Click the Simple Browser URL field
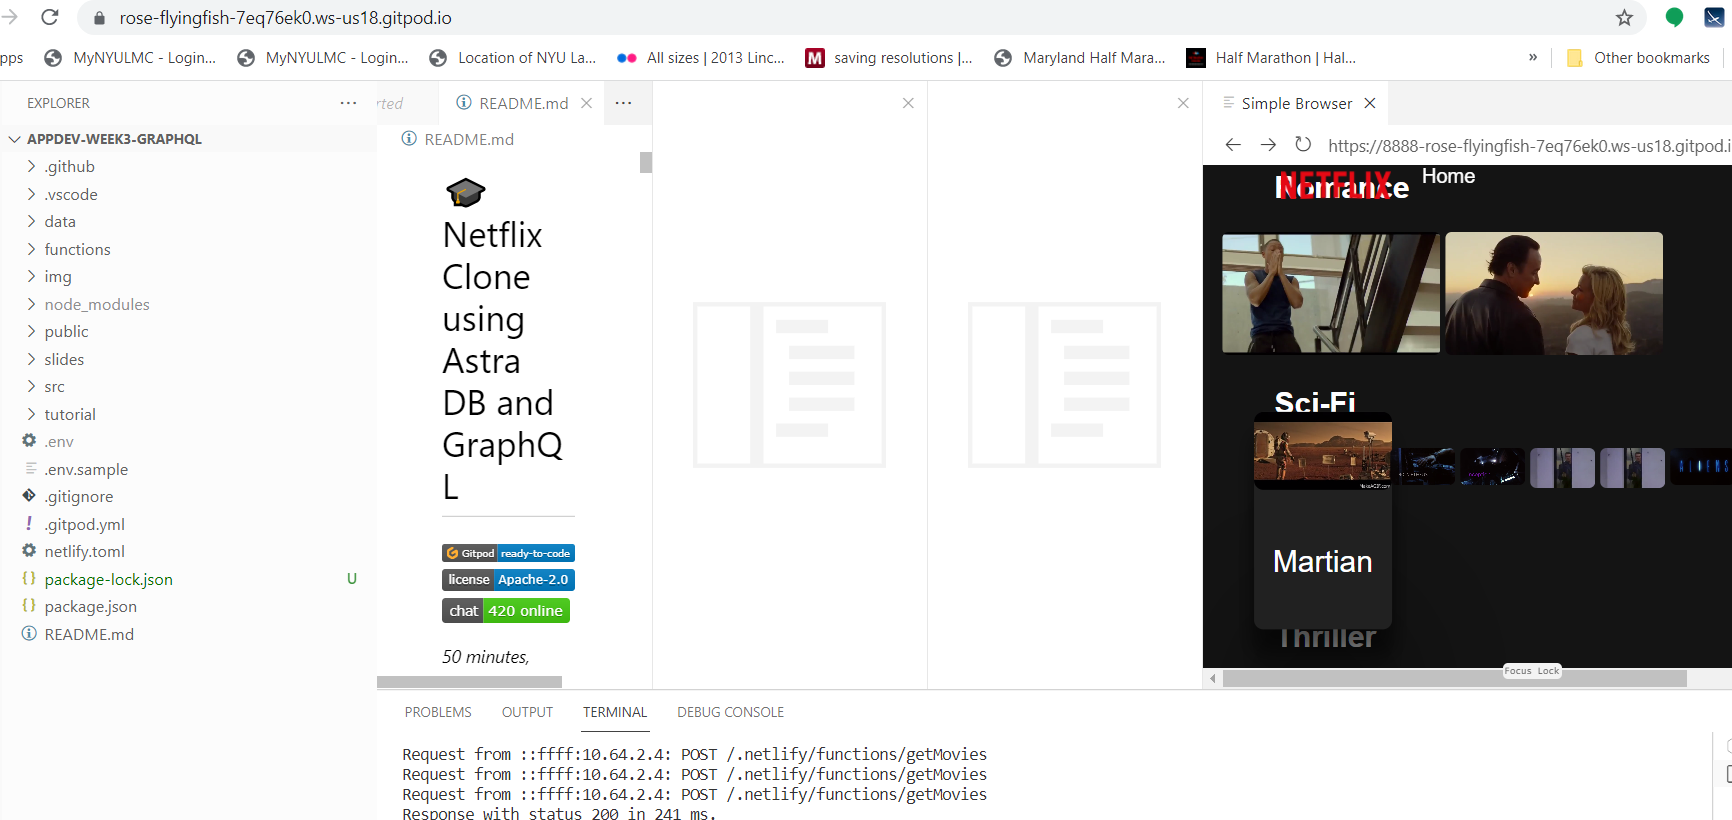The image size is (1732, 820). click(x=1529, y=146)
